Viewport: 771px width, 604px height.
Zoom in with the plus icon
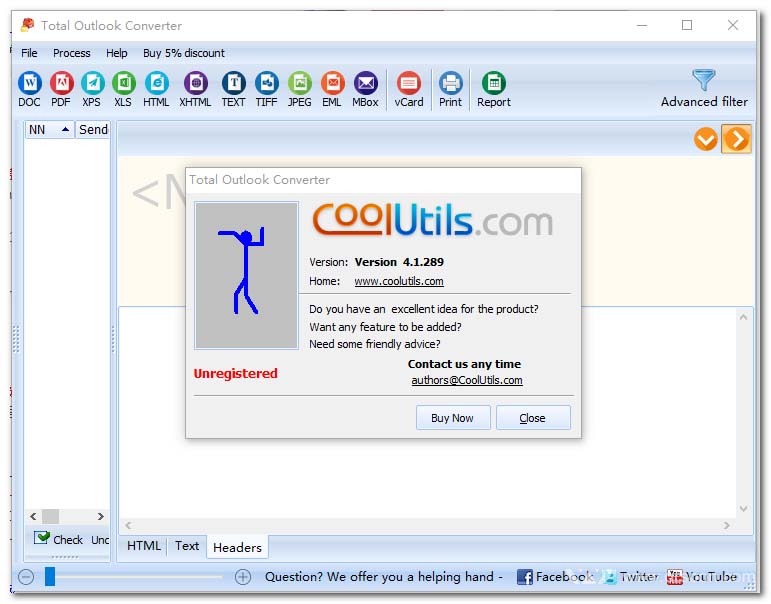click(242, 576)
